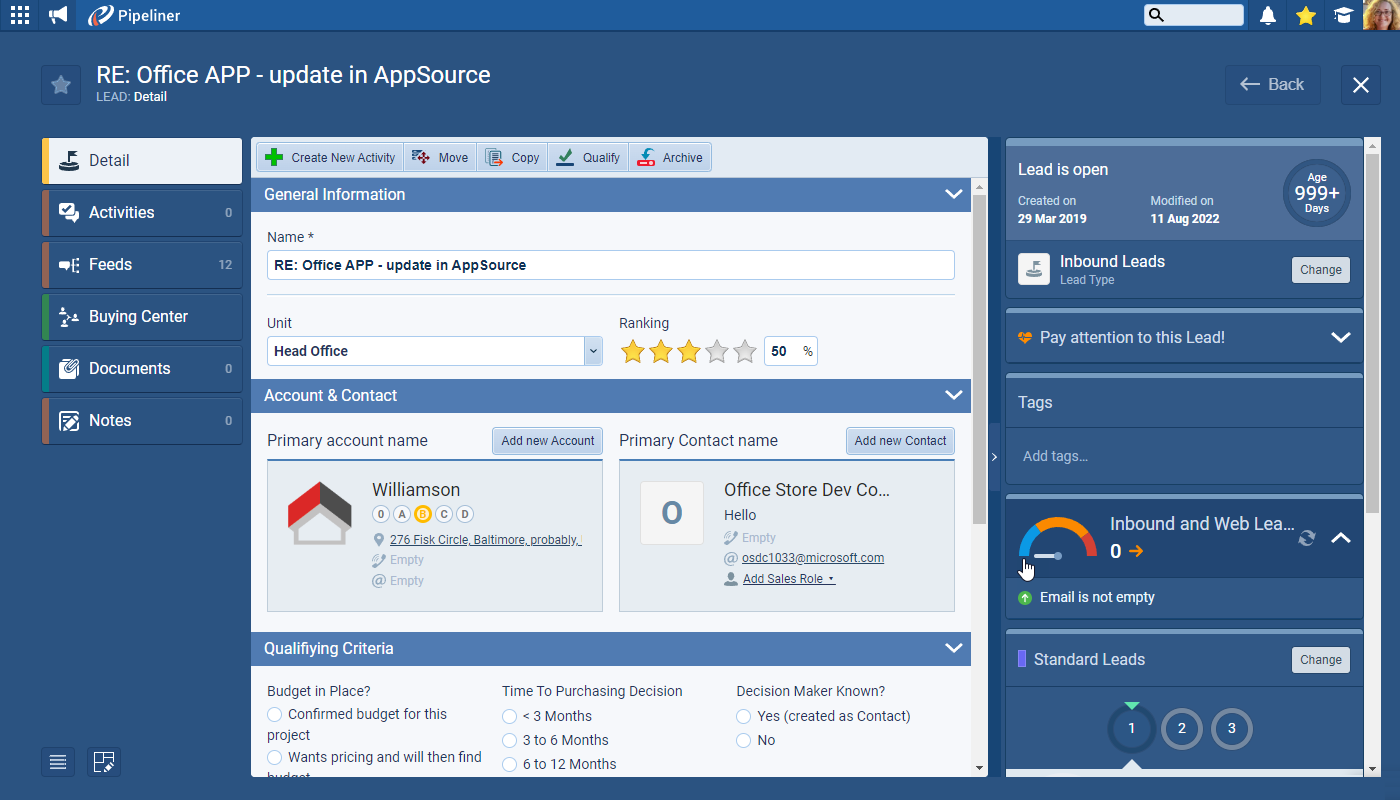Screen dimensions: 1400x800
Task: Open the osdc1033@microsoft.com email link
Action: (x=812, y=558)
